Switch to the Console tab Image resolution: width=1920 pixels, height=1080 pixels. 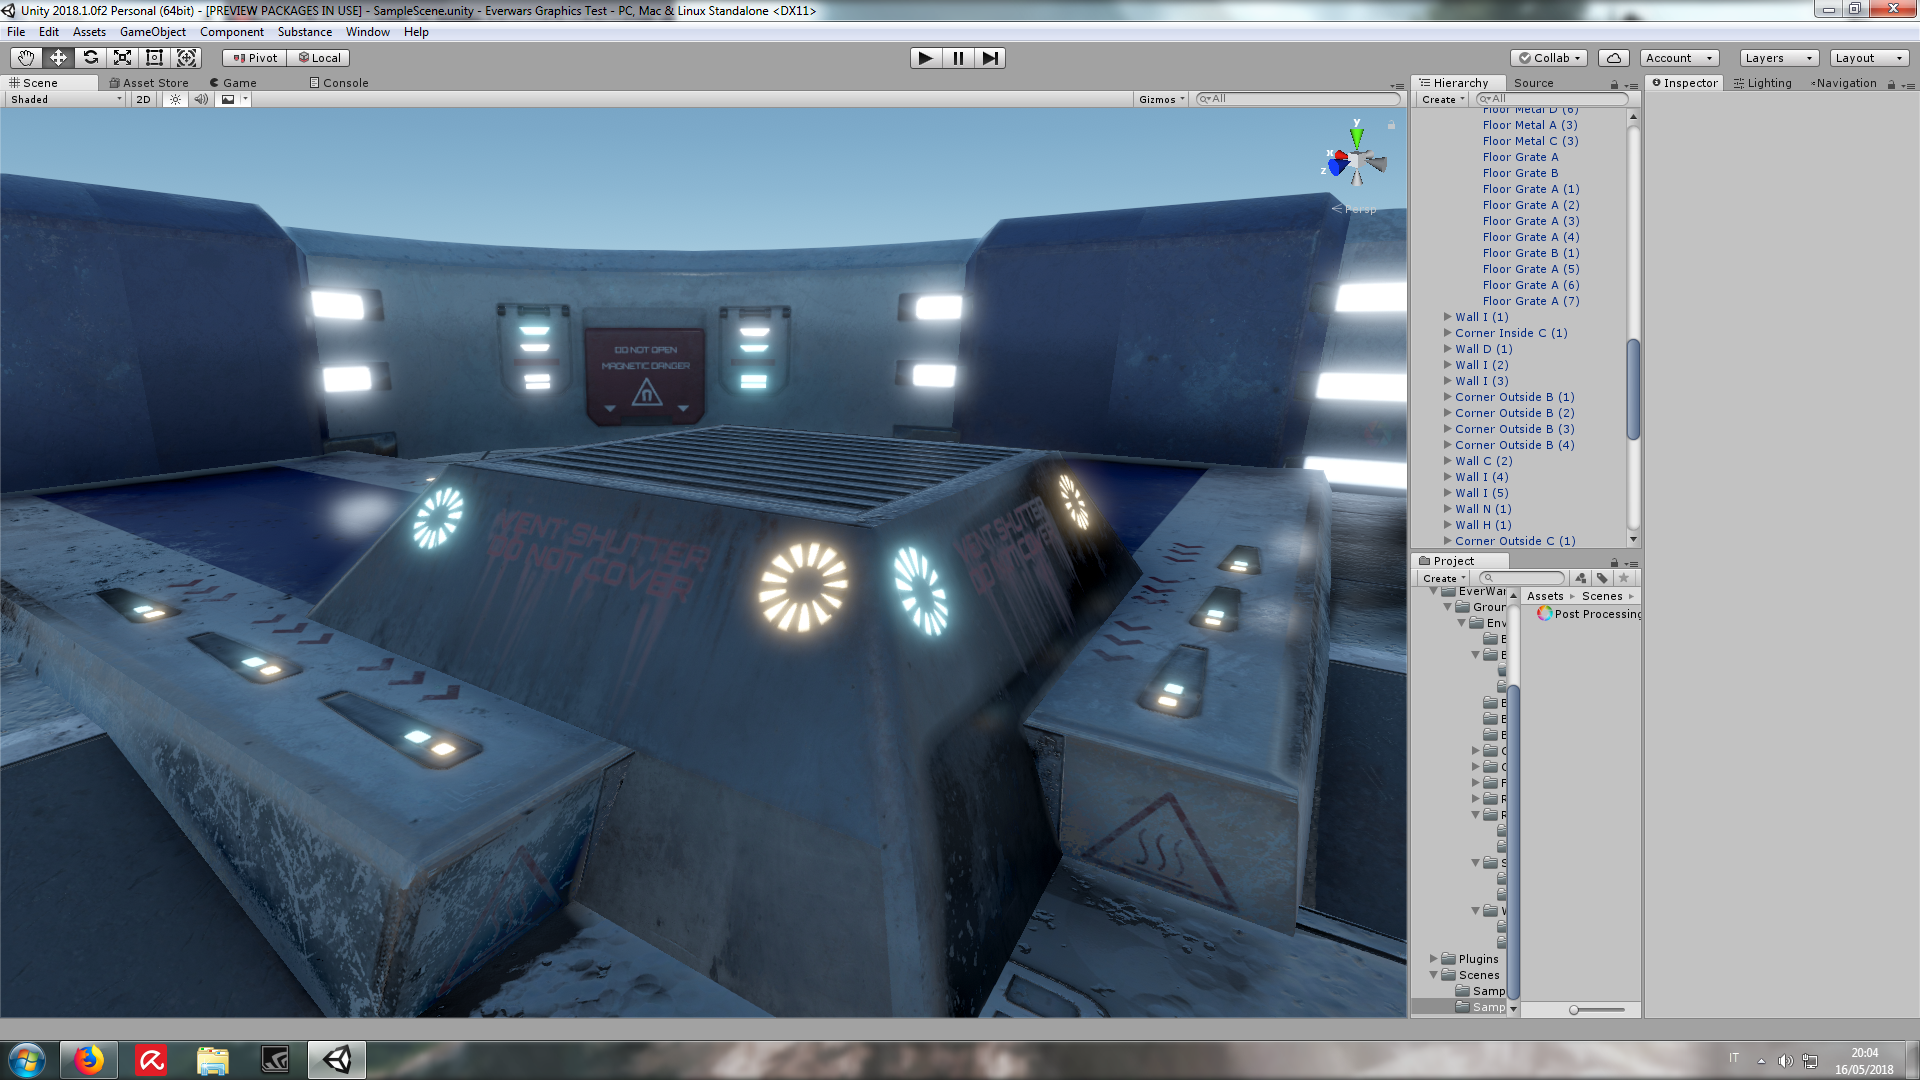pos(338,83)
